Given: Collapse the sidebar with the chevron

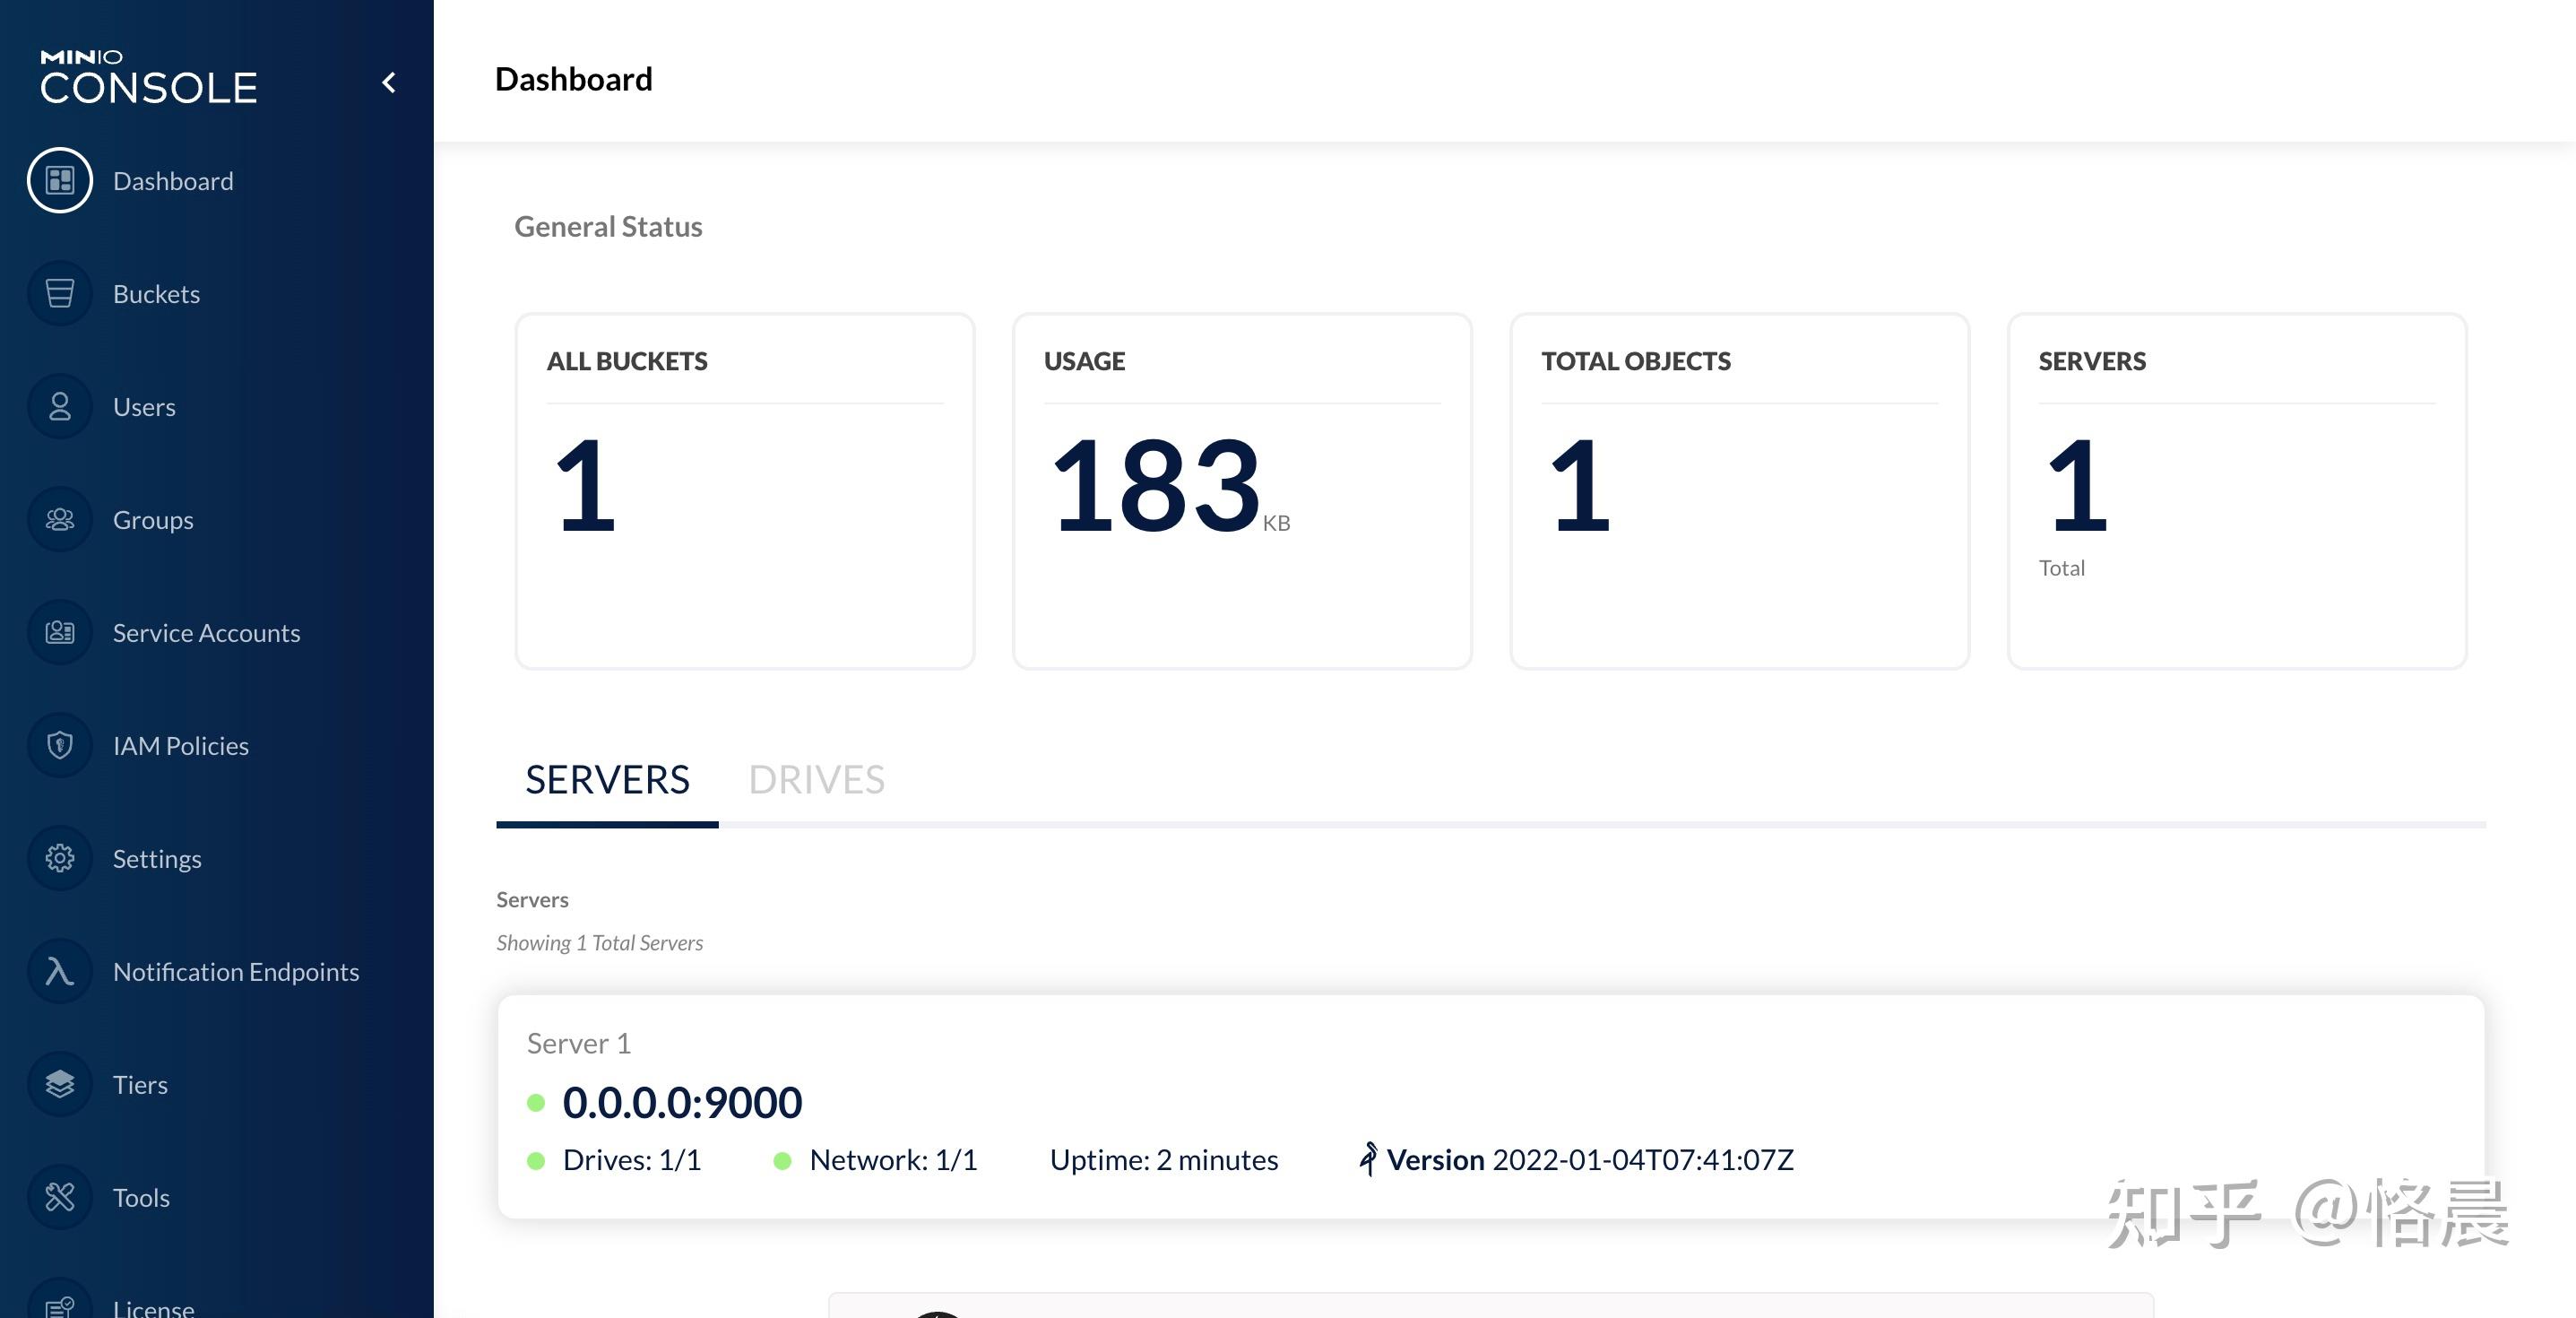Looking at the screenshot, I should tap(389, 83).
